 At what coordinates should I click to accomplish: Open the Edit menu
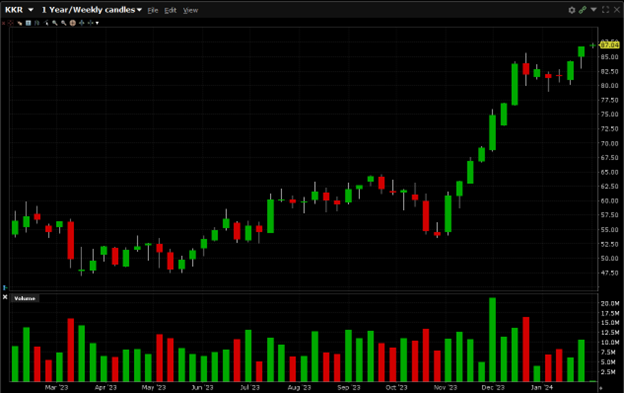pyautogui.click(x=170, y=10)
